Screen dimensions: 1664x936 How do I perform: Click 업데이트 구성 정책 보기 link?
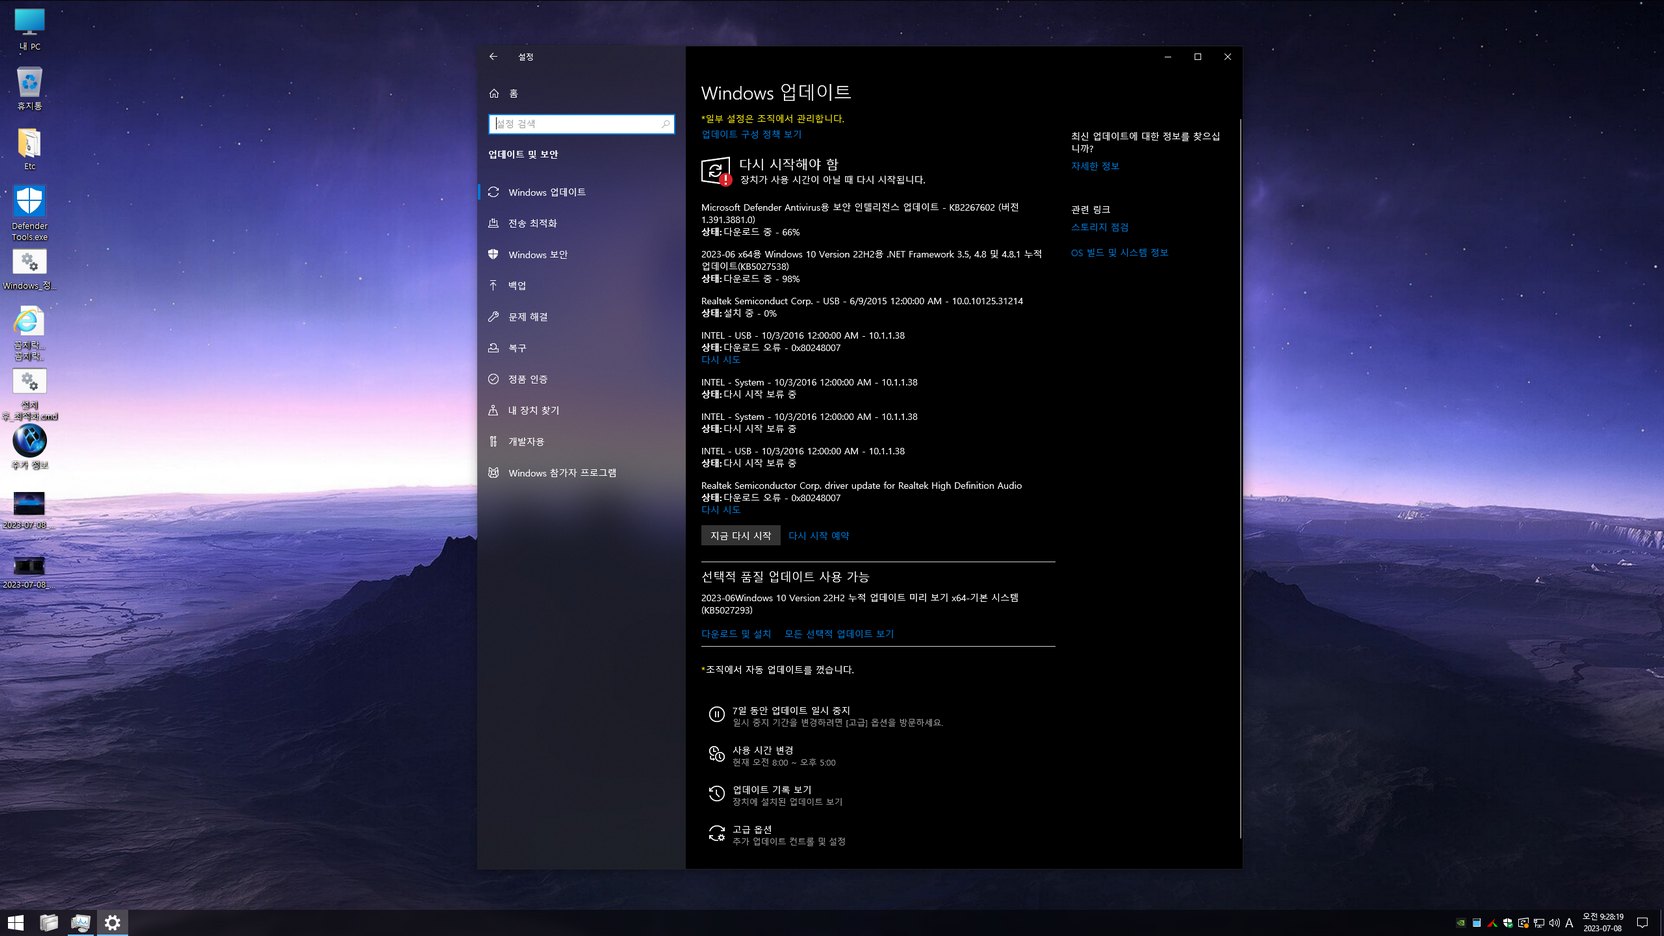click(751, 134)
